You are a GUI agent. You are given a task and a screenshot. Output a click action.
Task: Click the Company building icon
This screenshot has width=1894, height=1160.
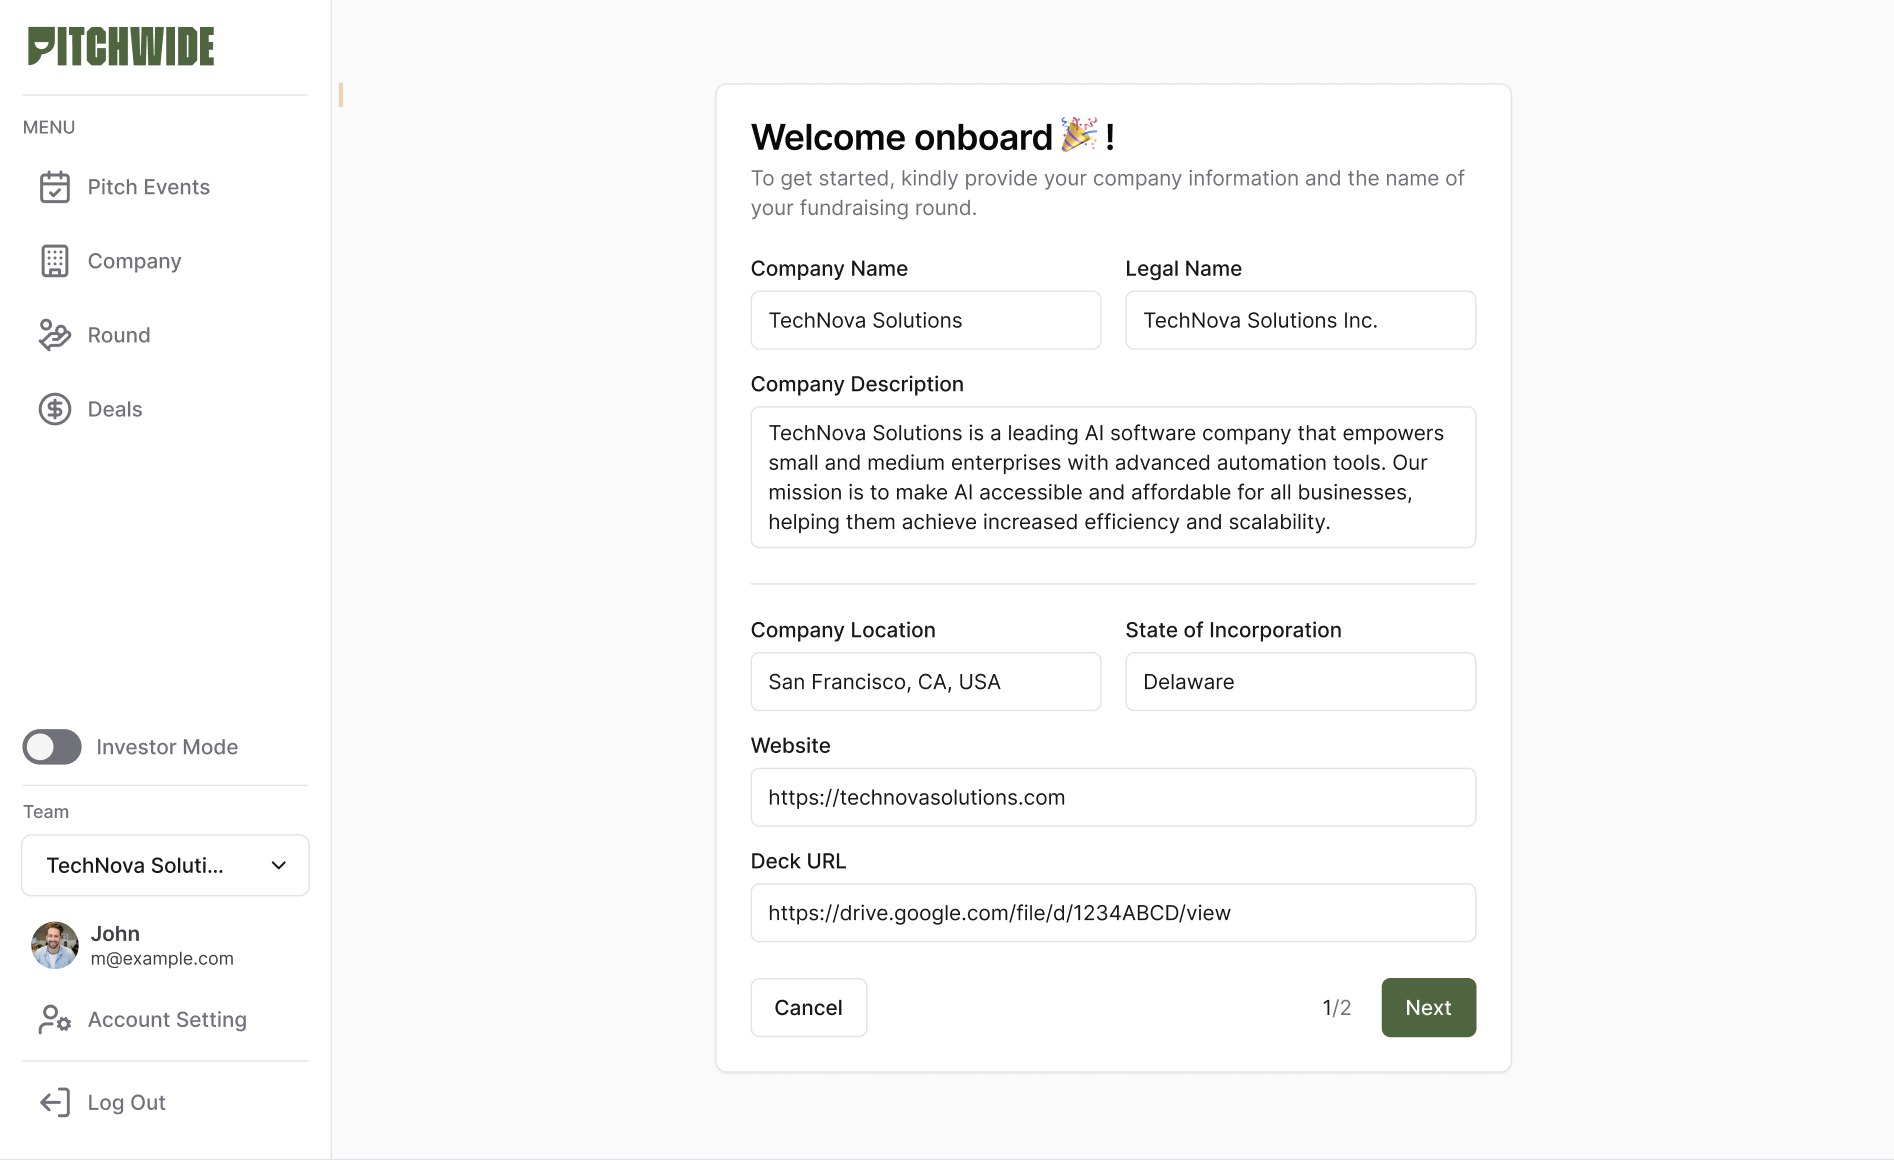[x=55, y=261]
